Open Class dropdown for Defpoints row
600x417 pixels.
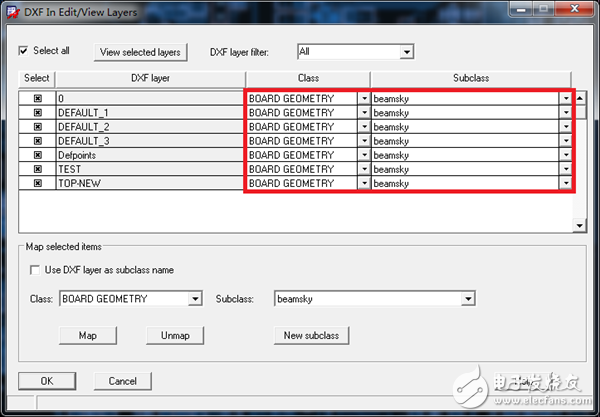(x=364, y=155)
